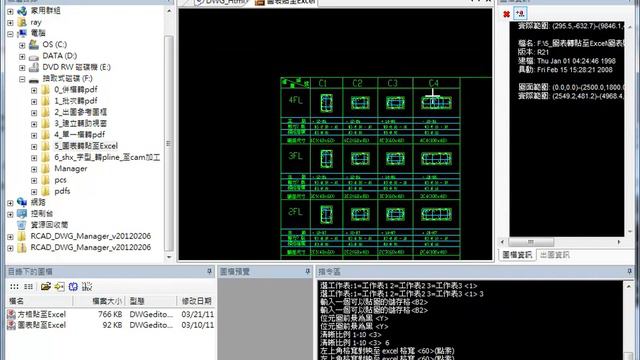
Task: Expand the 家用群組 node
Action: (x=11, y=11)
